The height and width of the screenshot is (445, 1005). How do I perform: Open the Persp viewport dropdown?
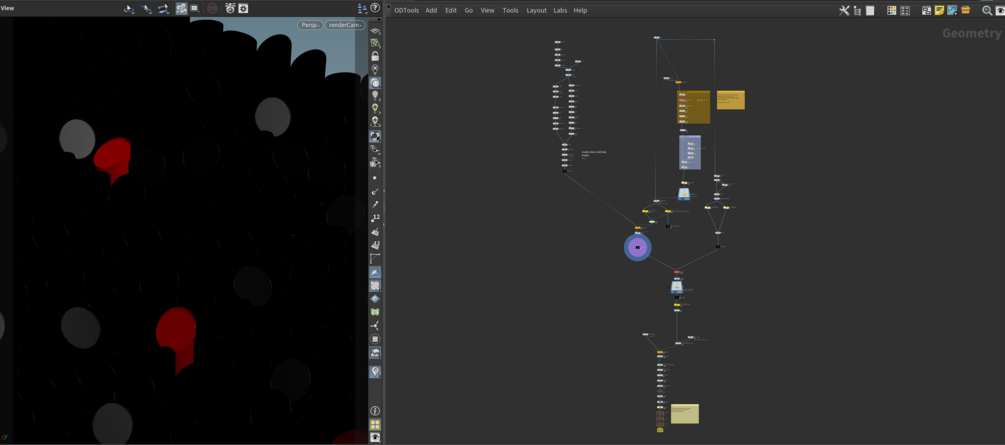(x=310, y=25)
